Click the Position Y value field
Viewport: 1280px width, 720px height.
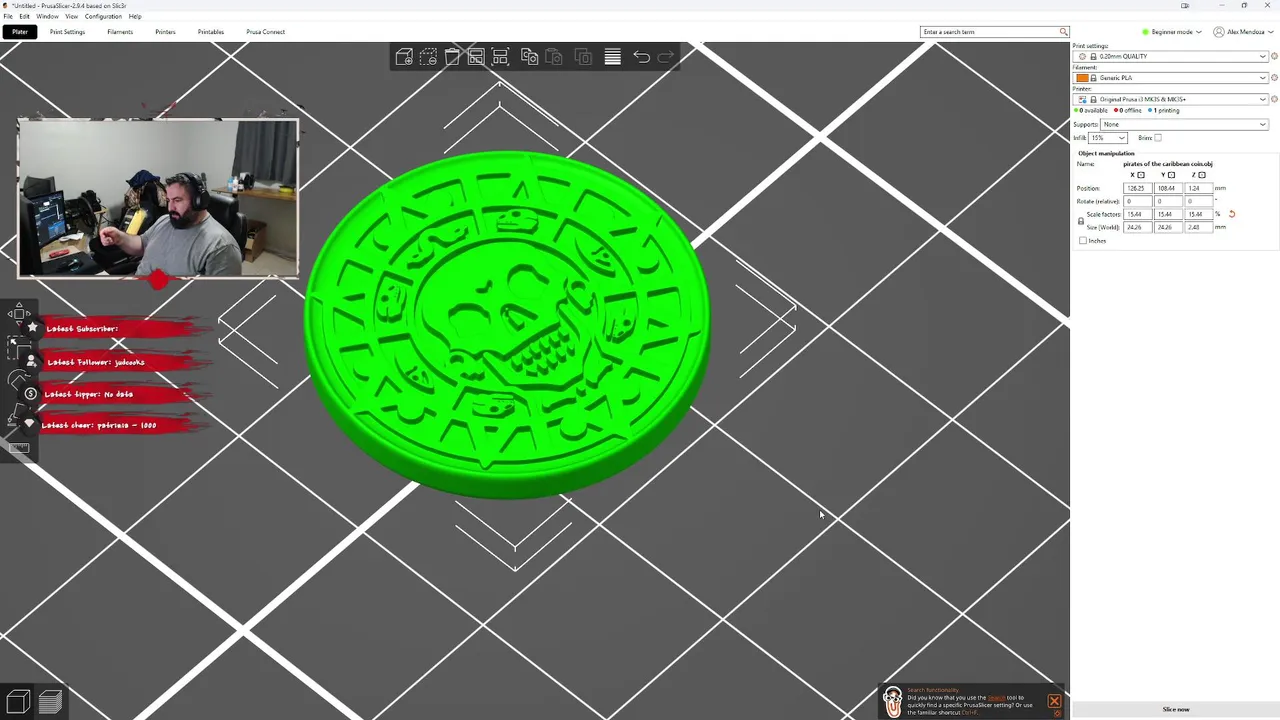coord(1168,188)
